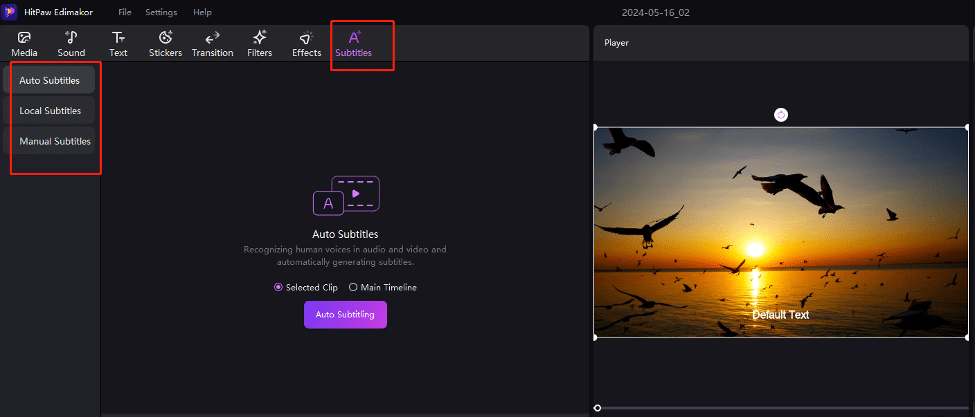977x418 pixels.
Task: Select the Selected Clip radio option
Action: tap(279, 287)
